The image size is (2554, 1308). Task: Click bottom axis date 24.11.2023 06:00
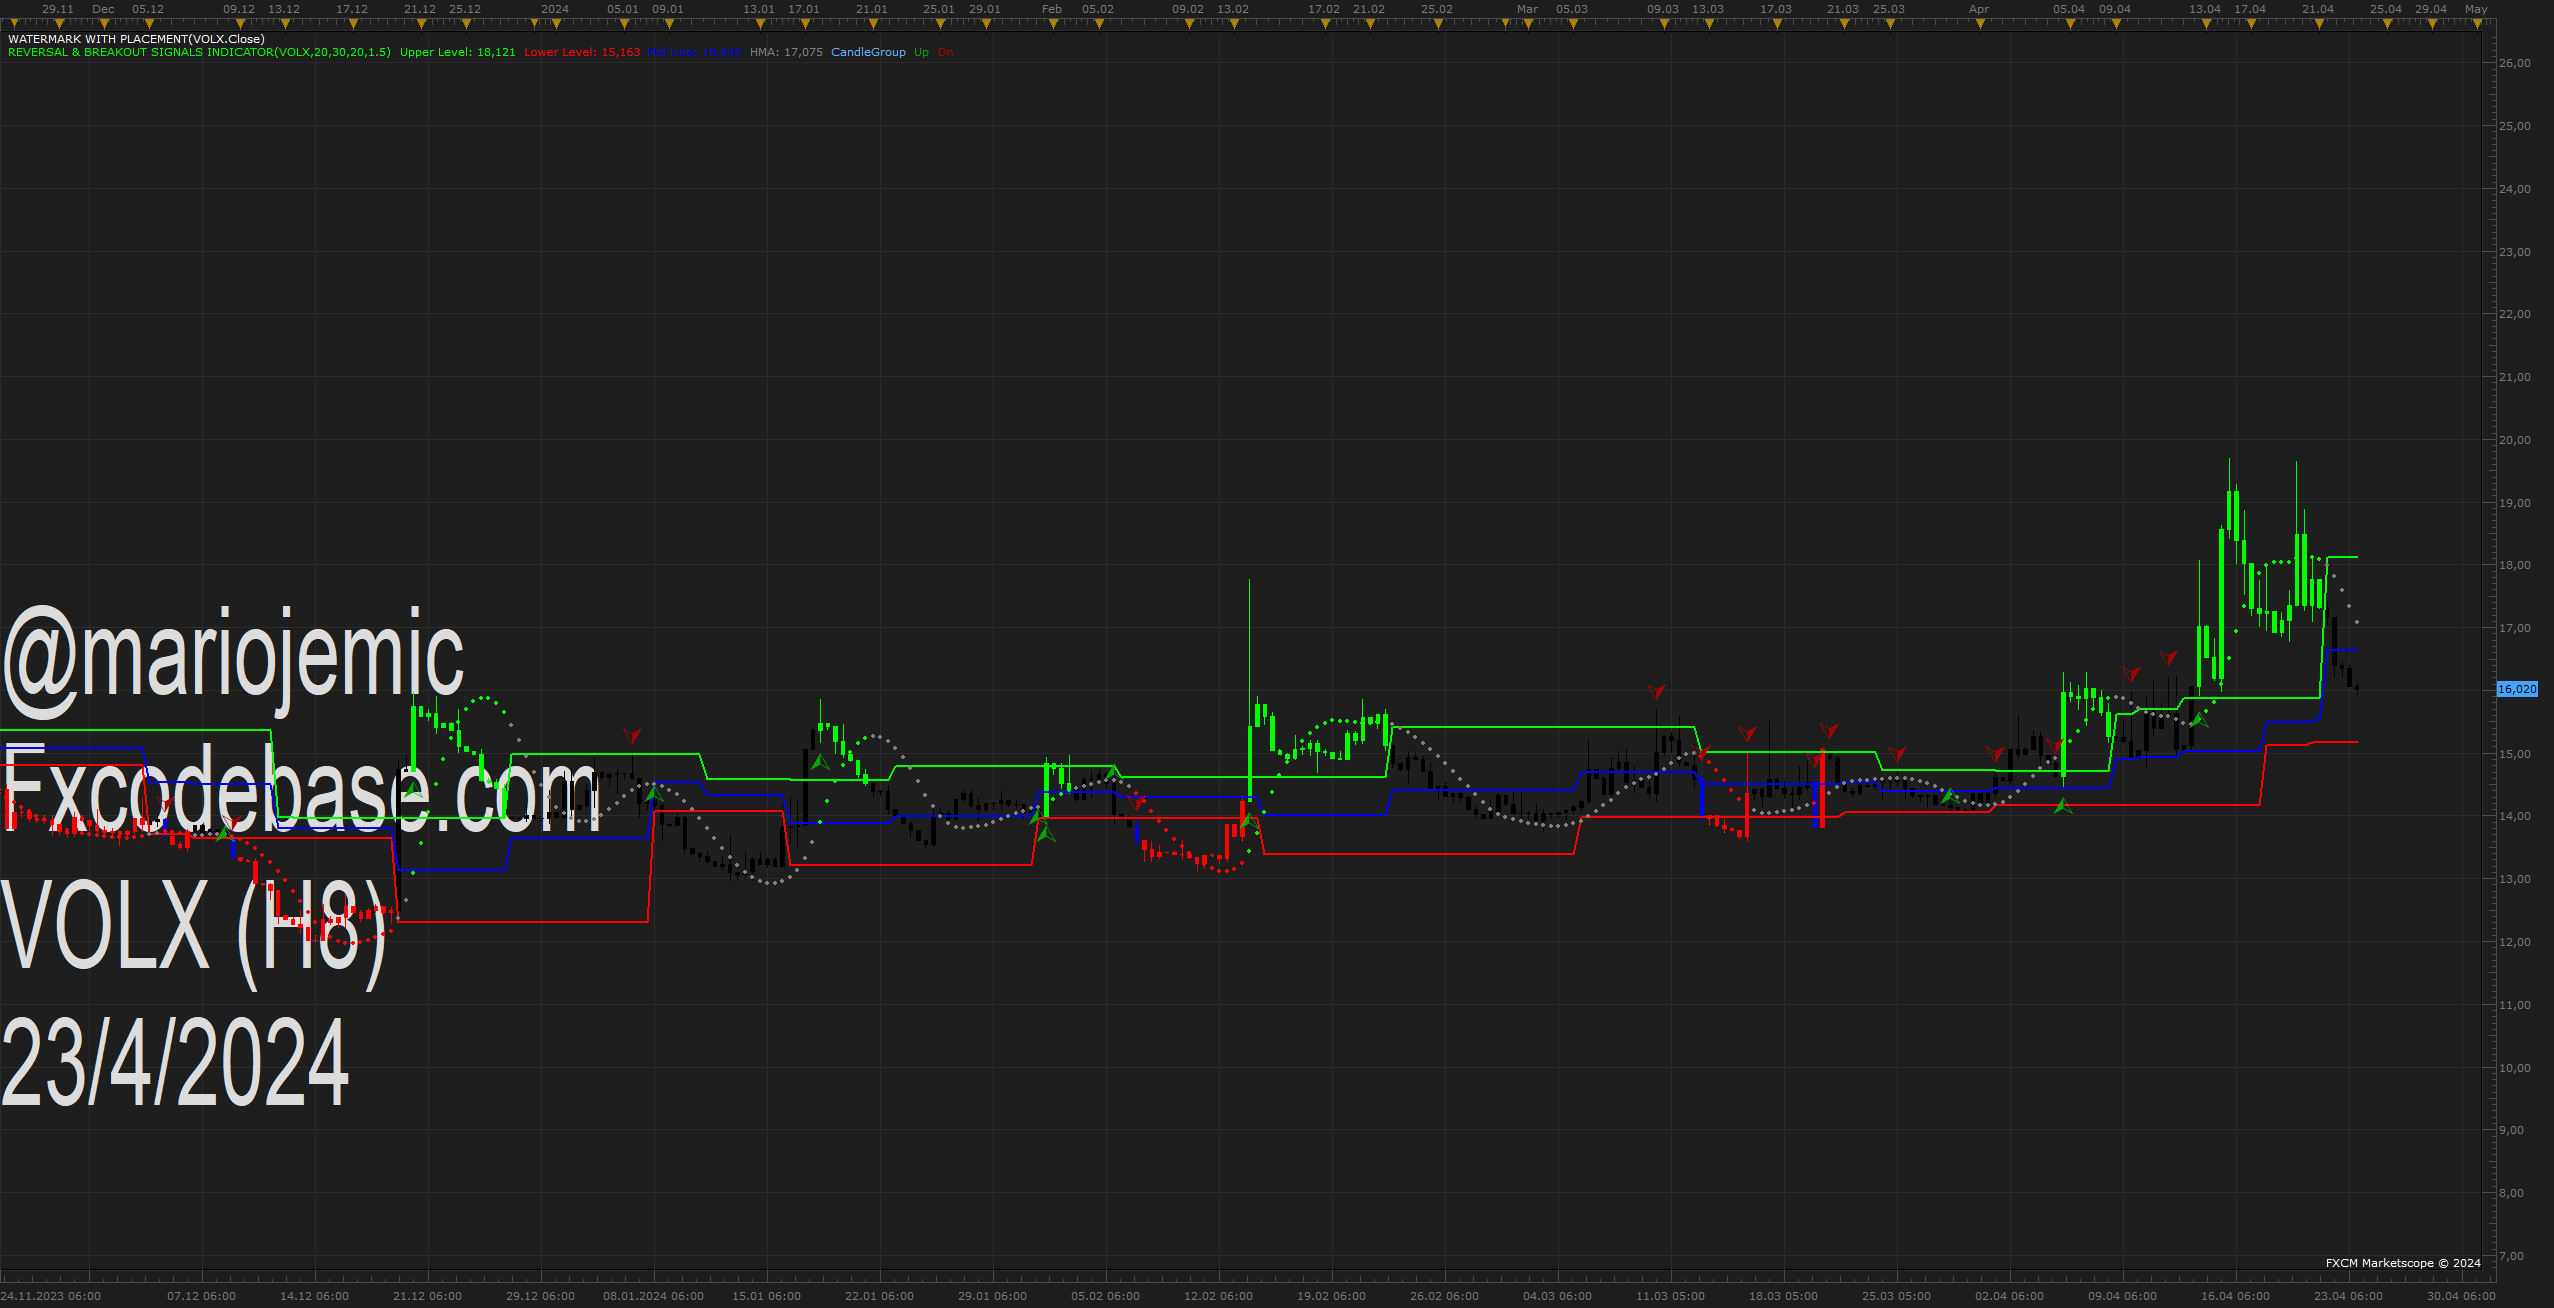(51, 1296)
